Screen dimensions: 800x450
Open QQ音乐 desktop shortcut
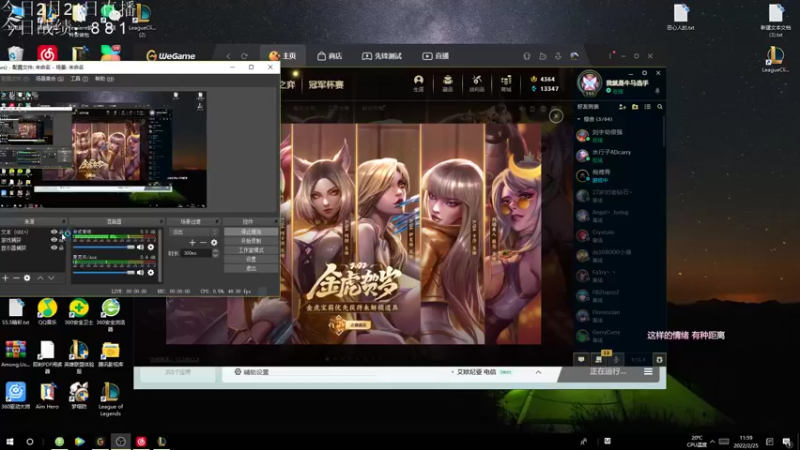pyautogui.click(x=47, y=312)
